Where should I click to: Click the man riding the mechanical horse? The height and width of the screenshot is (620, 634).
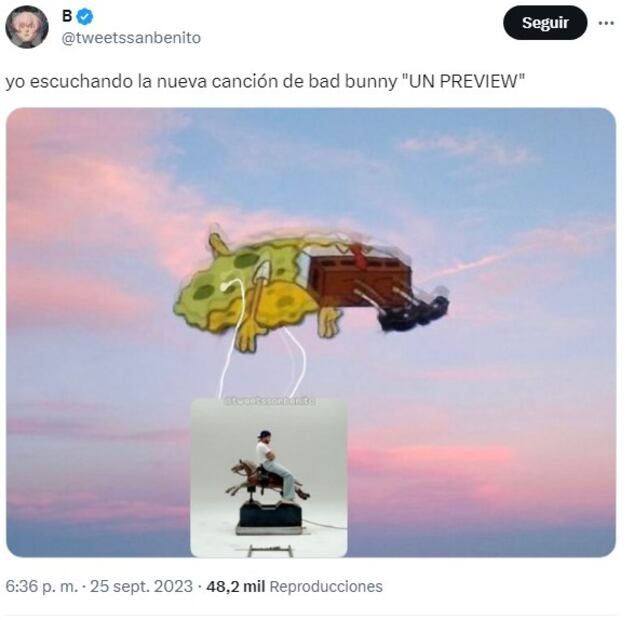(x=275, y=465)
